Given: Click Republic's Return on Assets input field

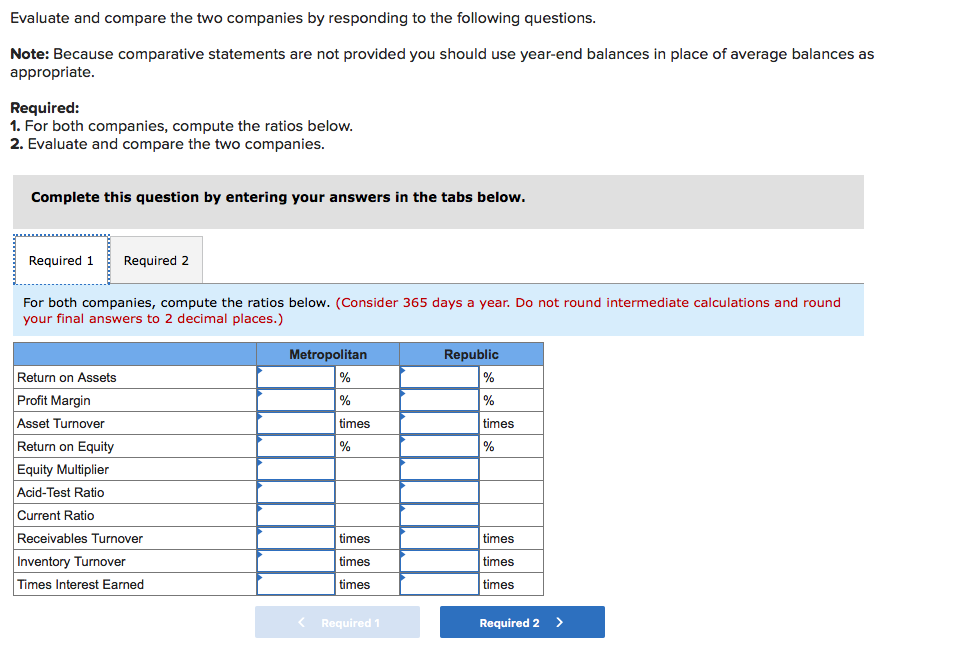Looking at the screenshot, I should (x=439, y=377).
